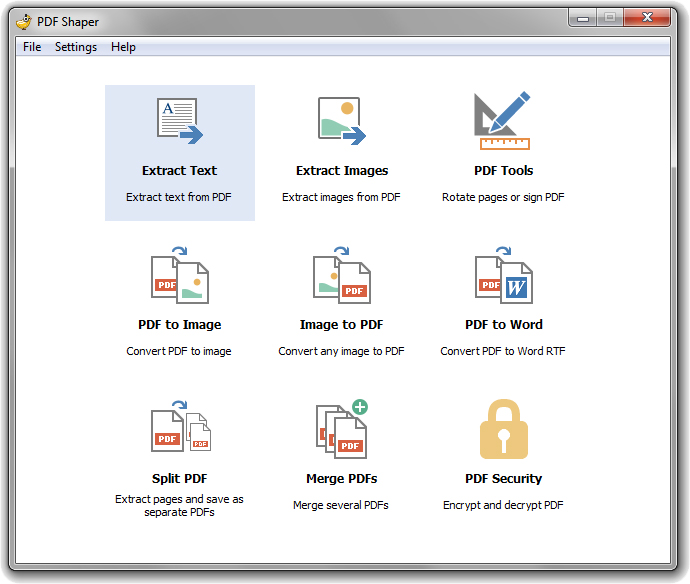The width and height of the screenshot is (690, 584).
Task: Click the "Extract Text" bold label
Action: pos(179,171)
